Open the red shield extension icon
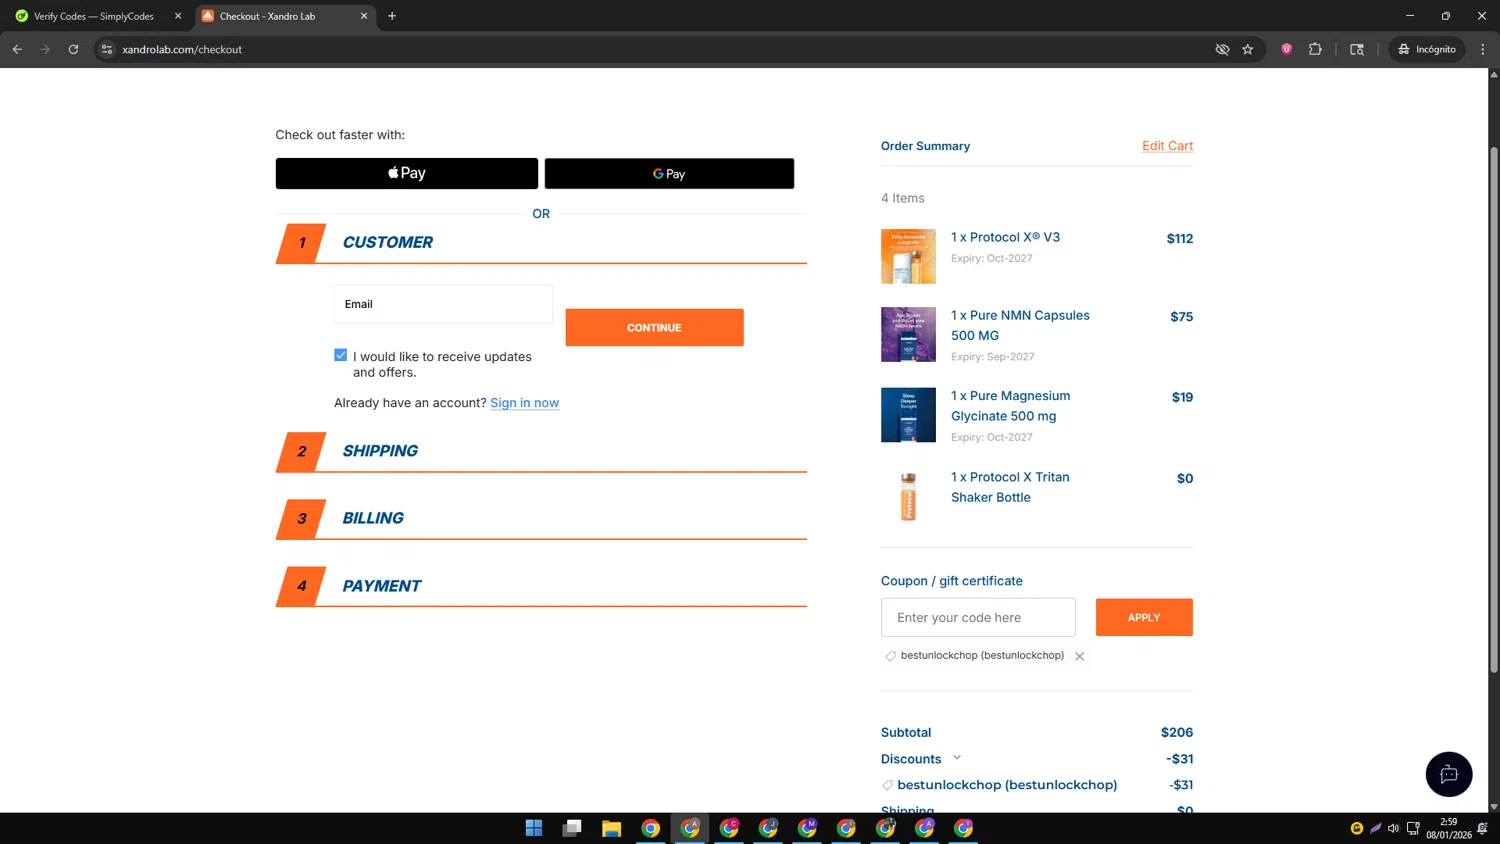Image resolution: width=1500 pixels, height=844 pixels. point(1287,49)
